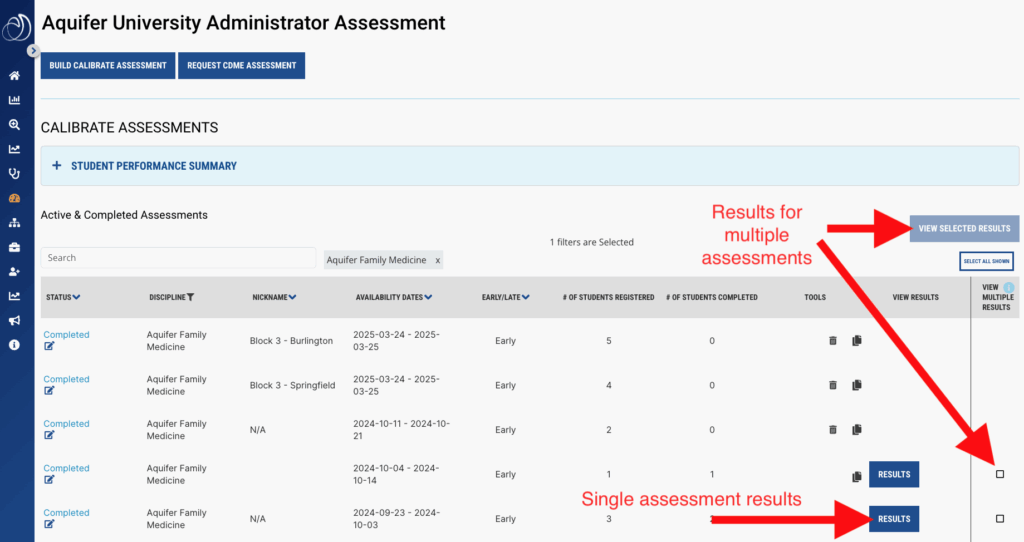Image resolution: width=1024 pixels, height=542 pixels.
Task: Click the Aquifer logo in the sidebar
Action: [x=16, y=27]
